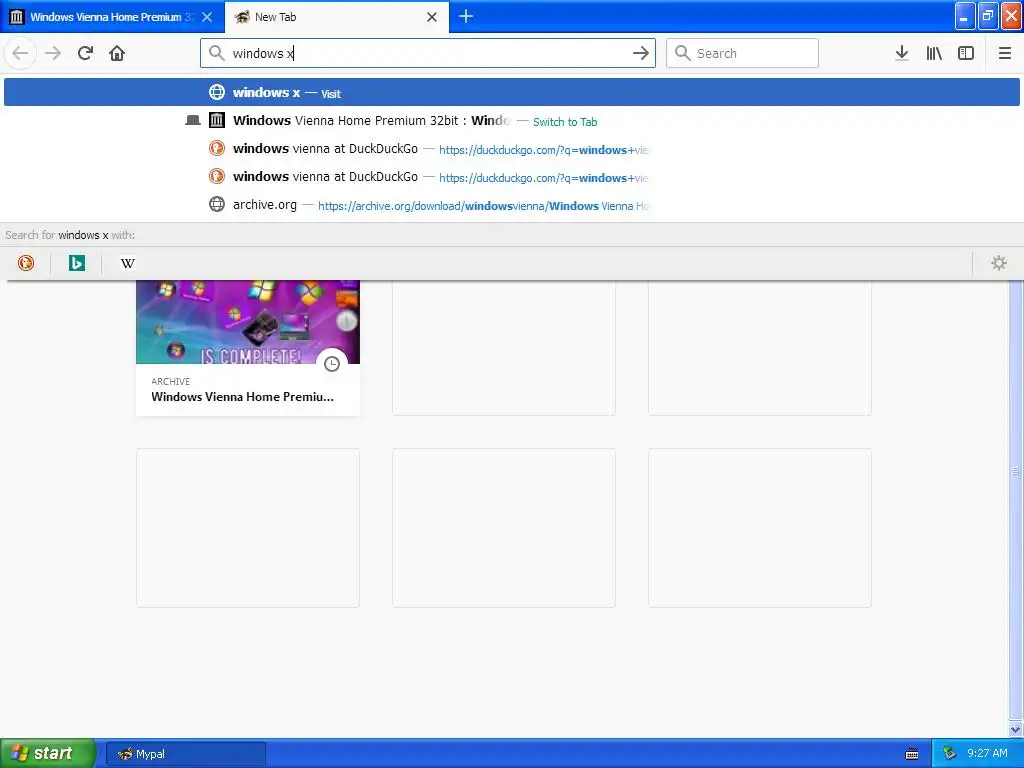
Task: Select the archive.org download suggestion
Action: coord(512,205)
